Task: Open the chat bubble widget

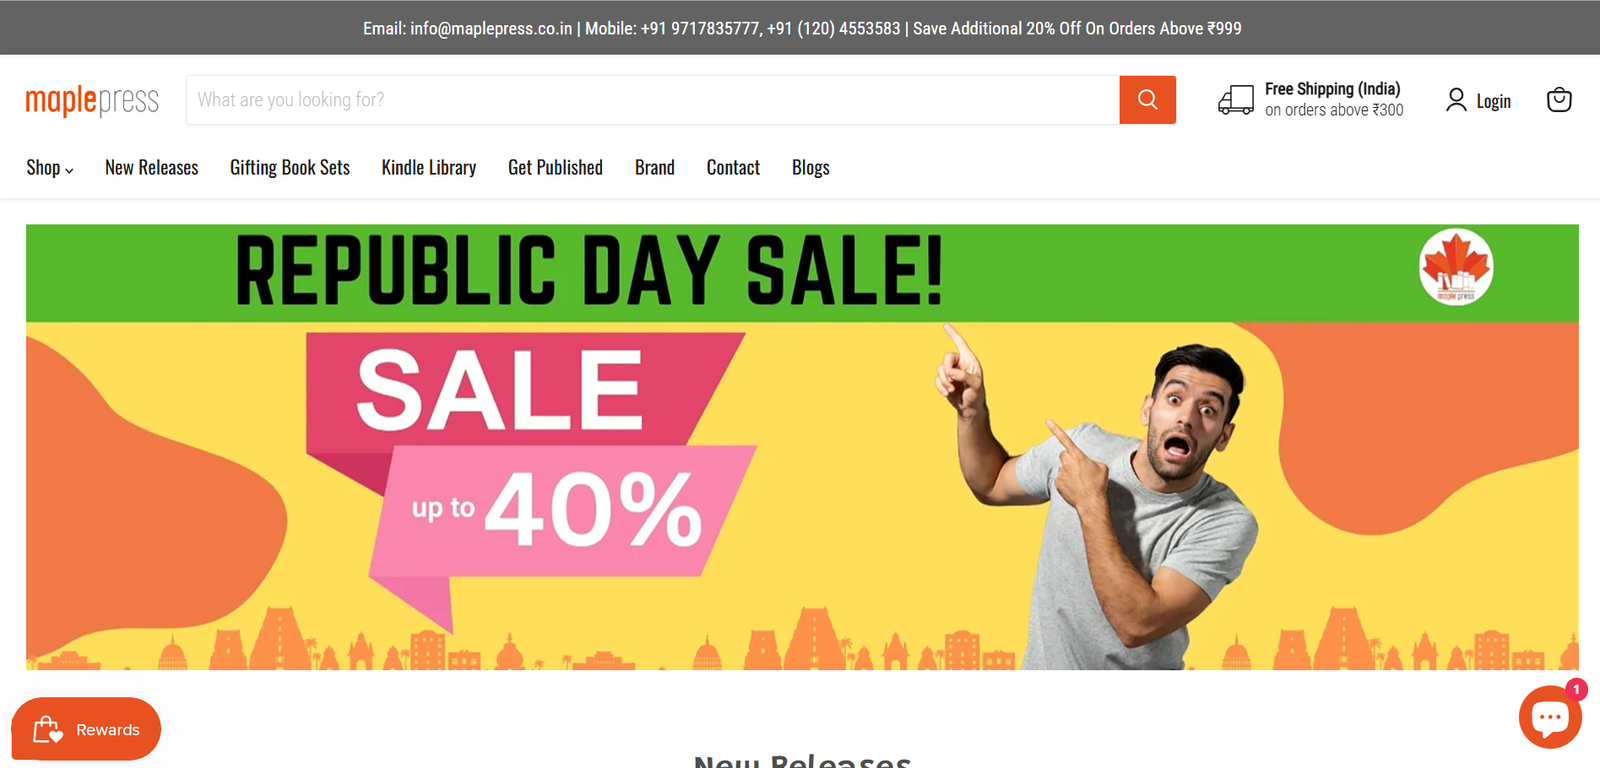Action: click(1550, 717)
